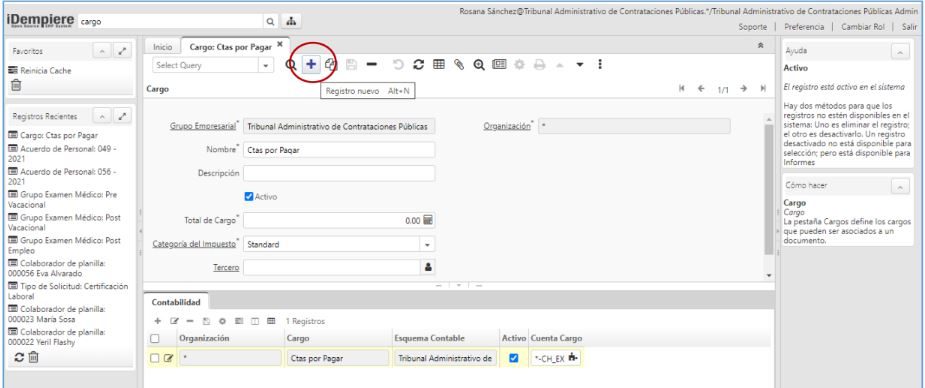The width and height of the screenshot is (925, 388).
Task: Refresh the record with requery icon
Action: pyautogui.click(x=418, y=65)
